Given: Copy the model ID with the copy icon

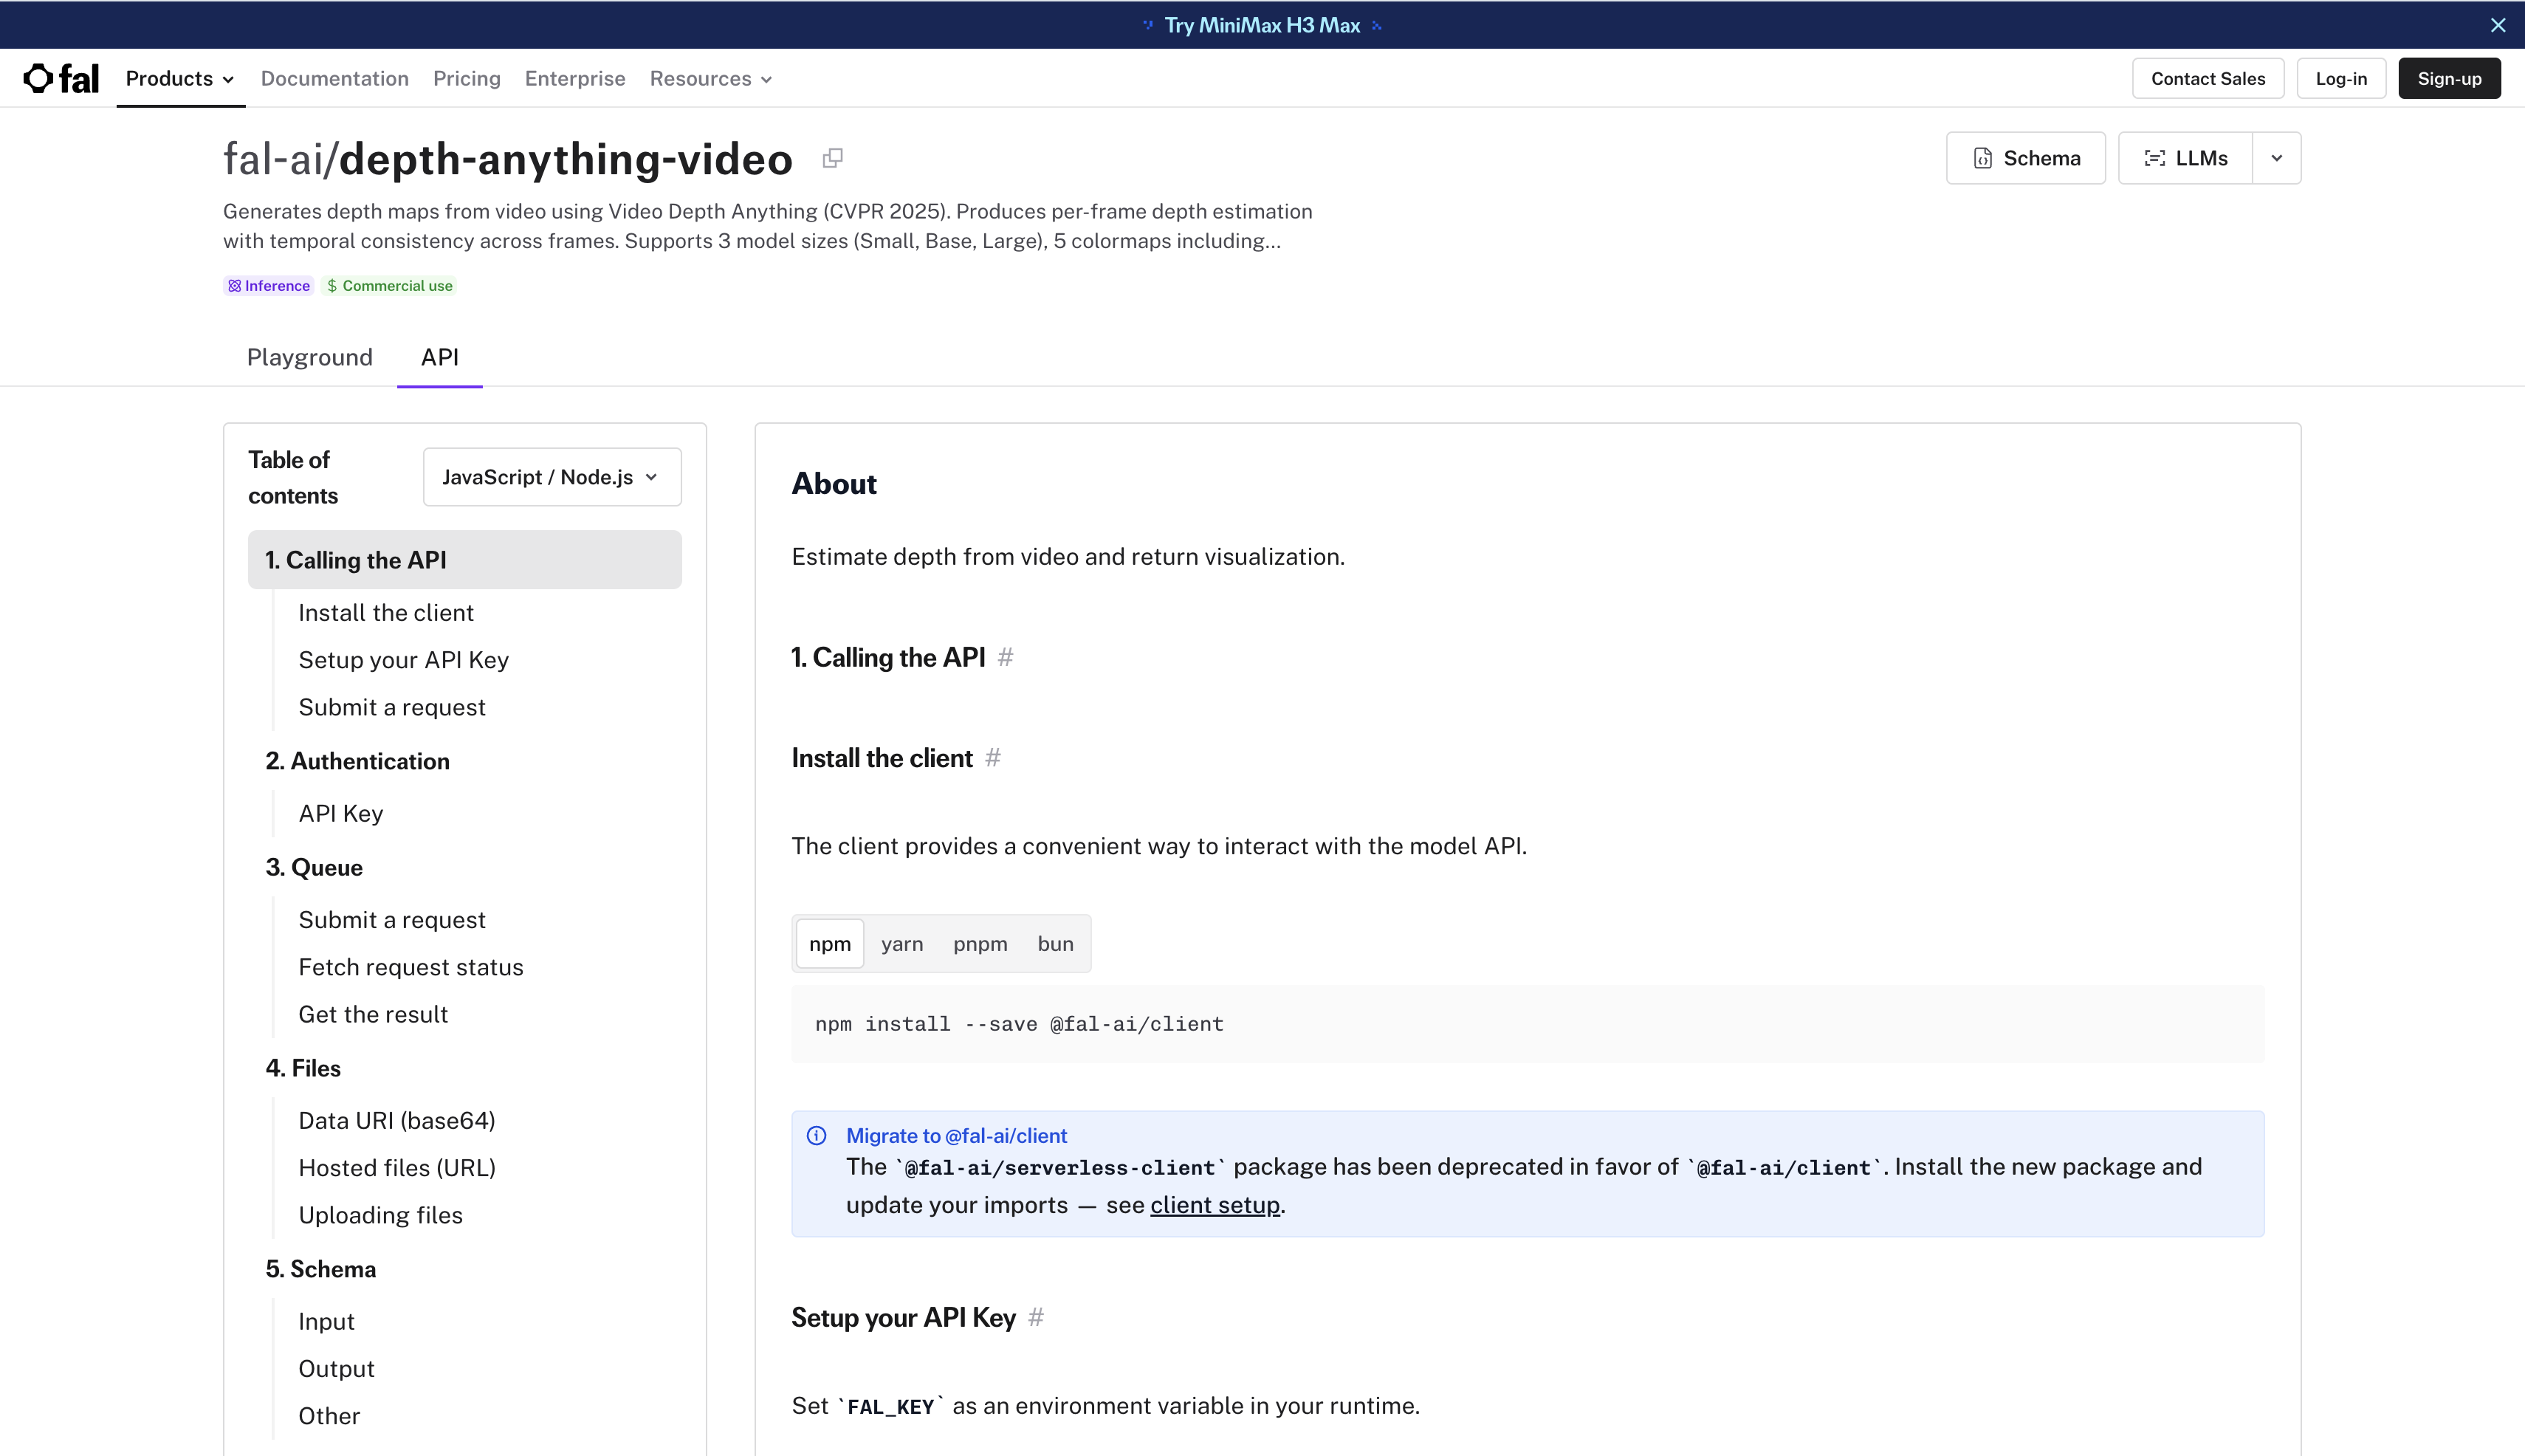Looking at the screenshot, I should 832,158.
